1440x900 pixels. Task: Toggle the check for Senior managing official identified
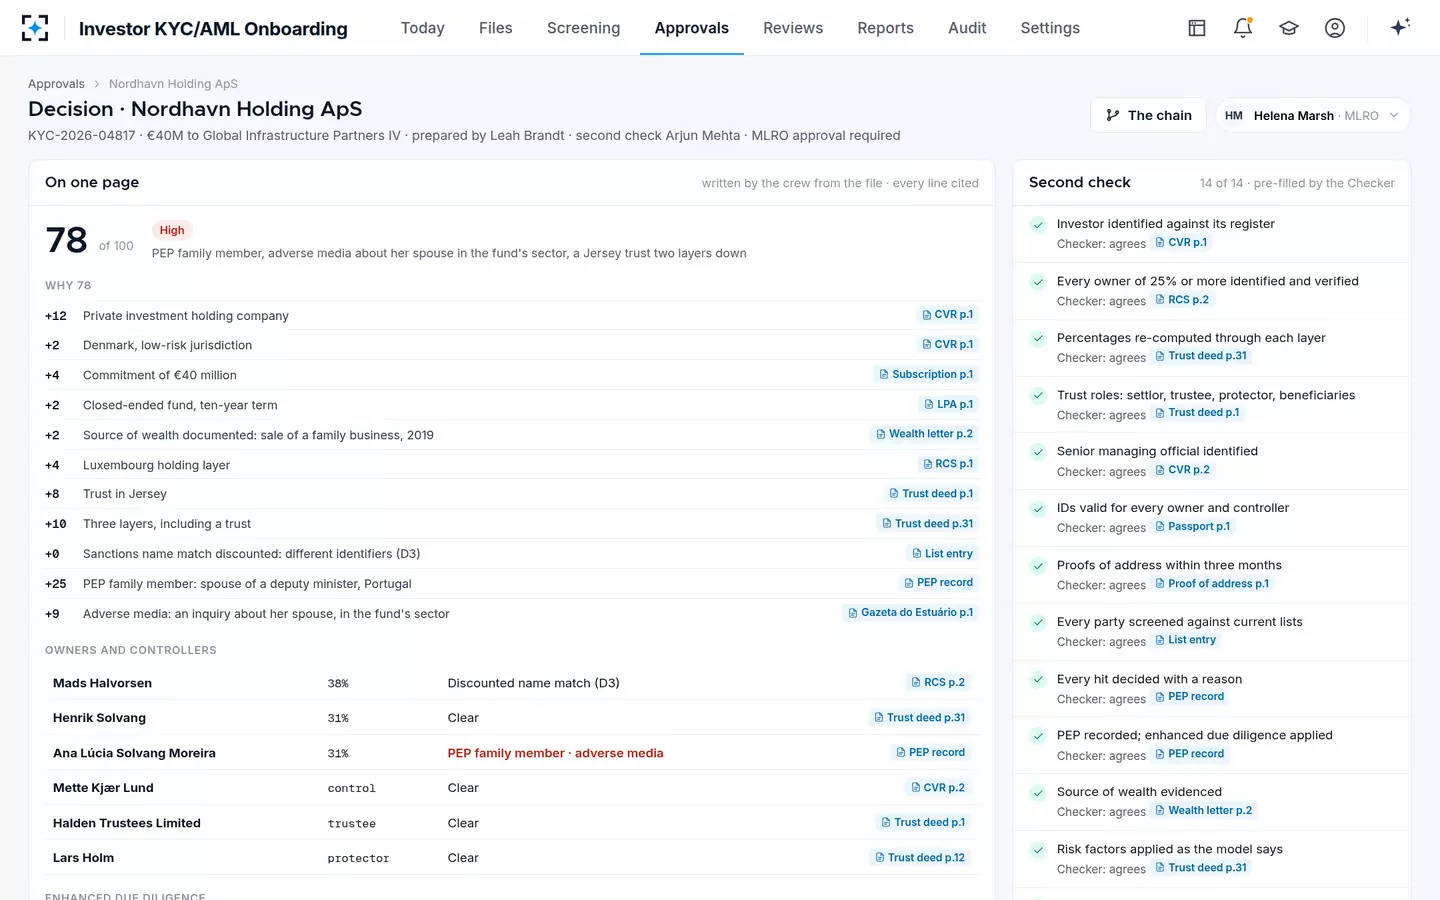coord(1038,452)
